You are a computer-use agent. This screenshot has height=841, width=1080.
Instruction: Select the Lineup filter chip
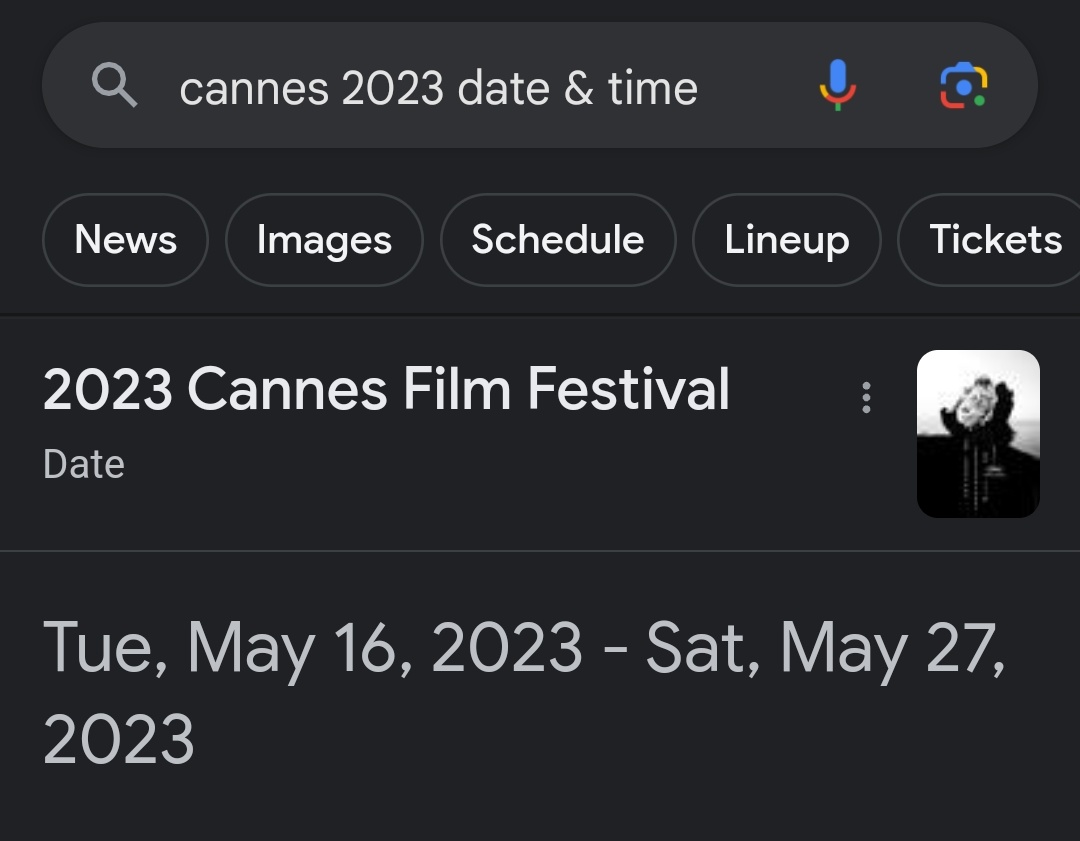(786, 240)
